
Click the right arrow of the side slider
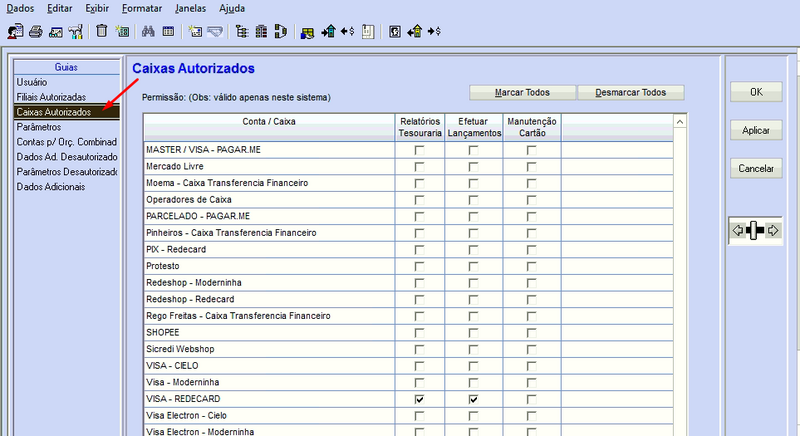click(x=773, y=230)
